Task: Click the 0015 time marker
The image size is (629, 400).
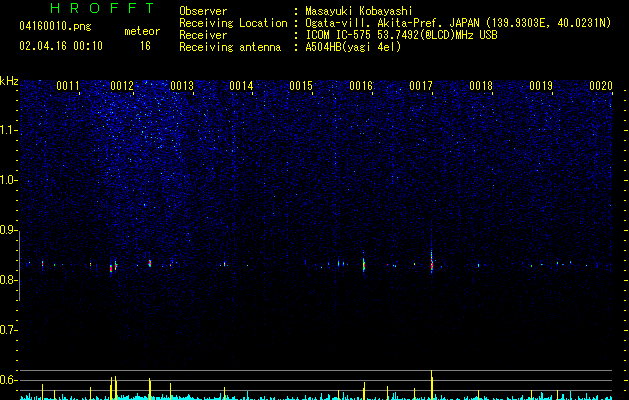Action: point(301,86)
